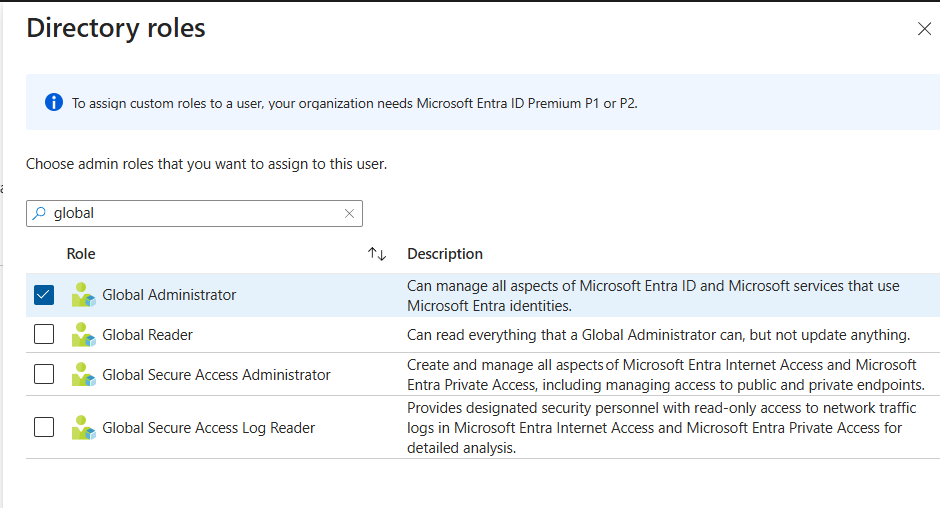Screen dimensions: 940x508
Task: Select the Global Secure Access Log Reader name
Action: pos(209,428)
